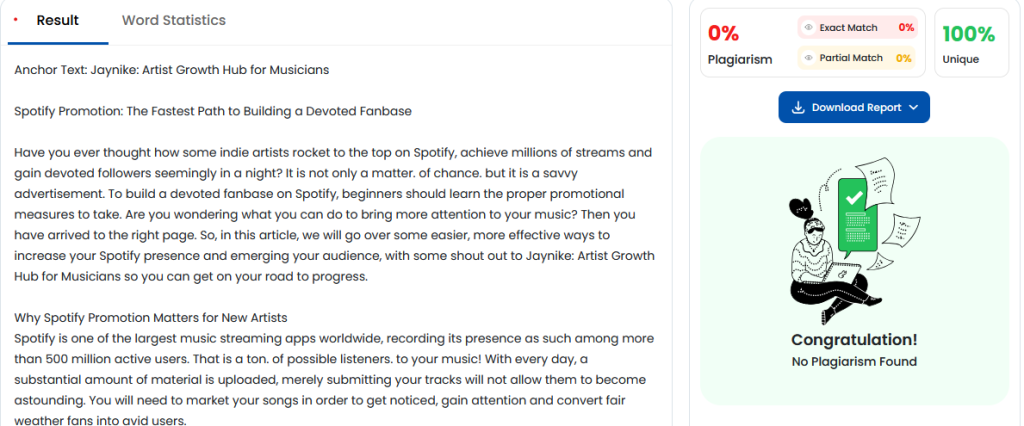Click the black heart shape in illustration
The height and width of the screenshot is (426, 1024).
tap(799, 208)
